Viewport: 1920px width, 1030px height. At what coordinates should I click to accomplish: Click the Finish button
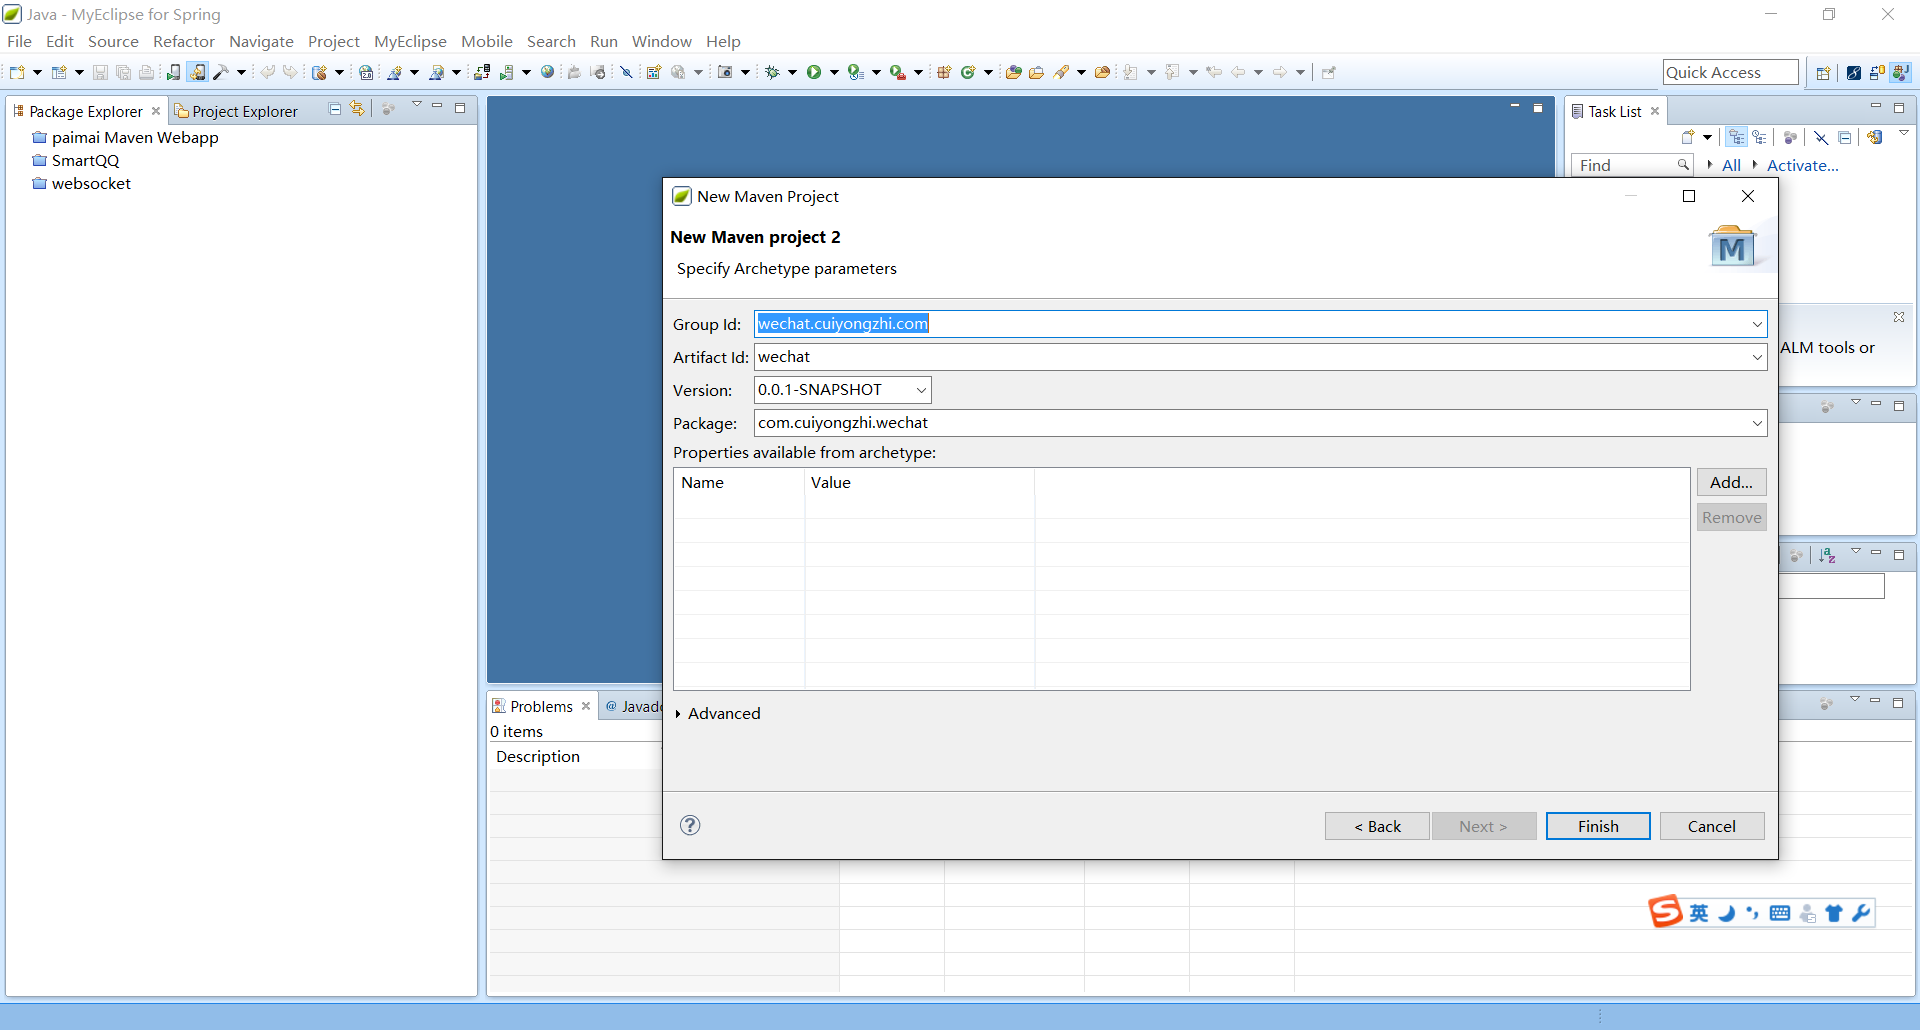coord(1597,826)
